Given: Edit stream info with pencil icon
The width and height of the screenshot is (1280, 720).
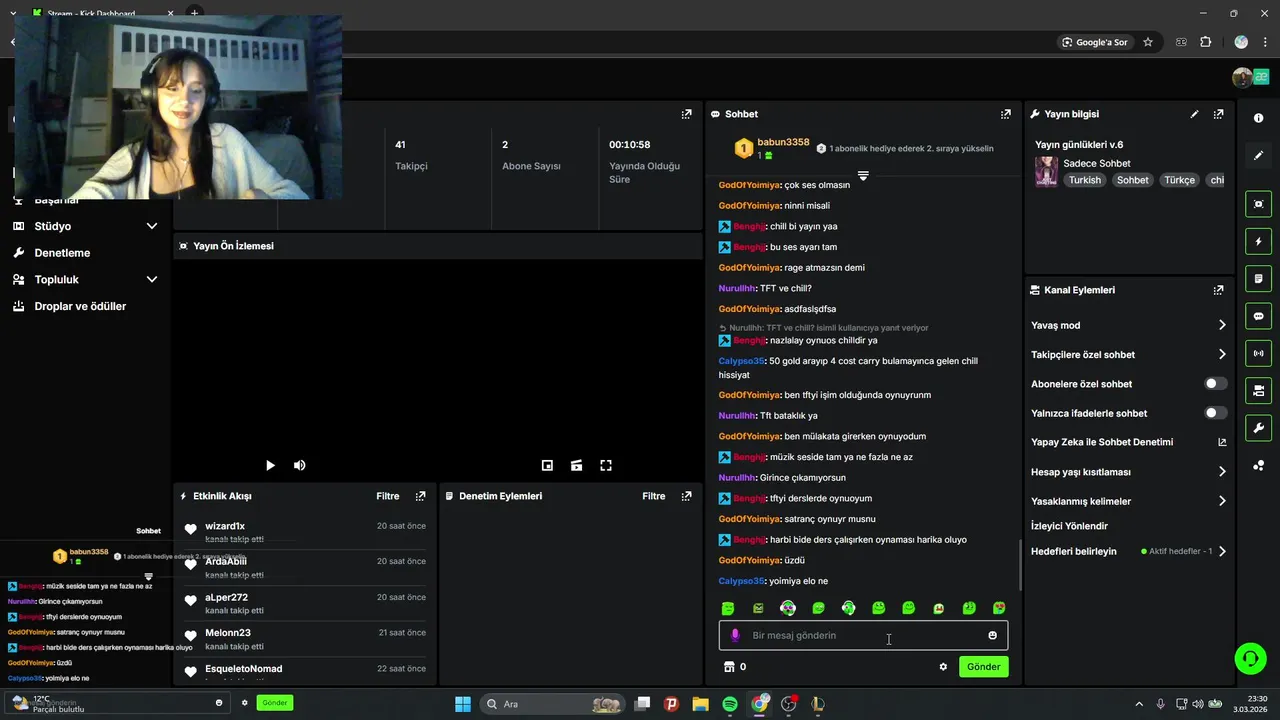Looking at the screenshot, I should pyautogui.click(x=1194, y=114).
